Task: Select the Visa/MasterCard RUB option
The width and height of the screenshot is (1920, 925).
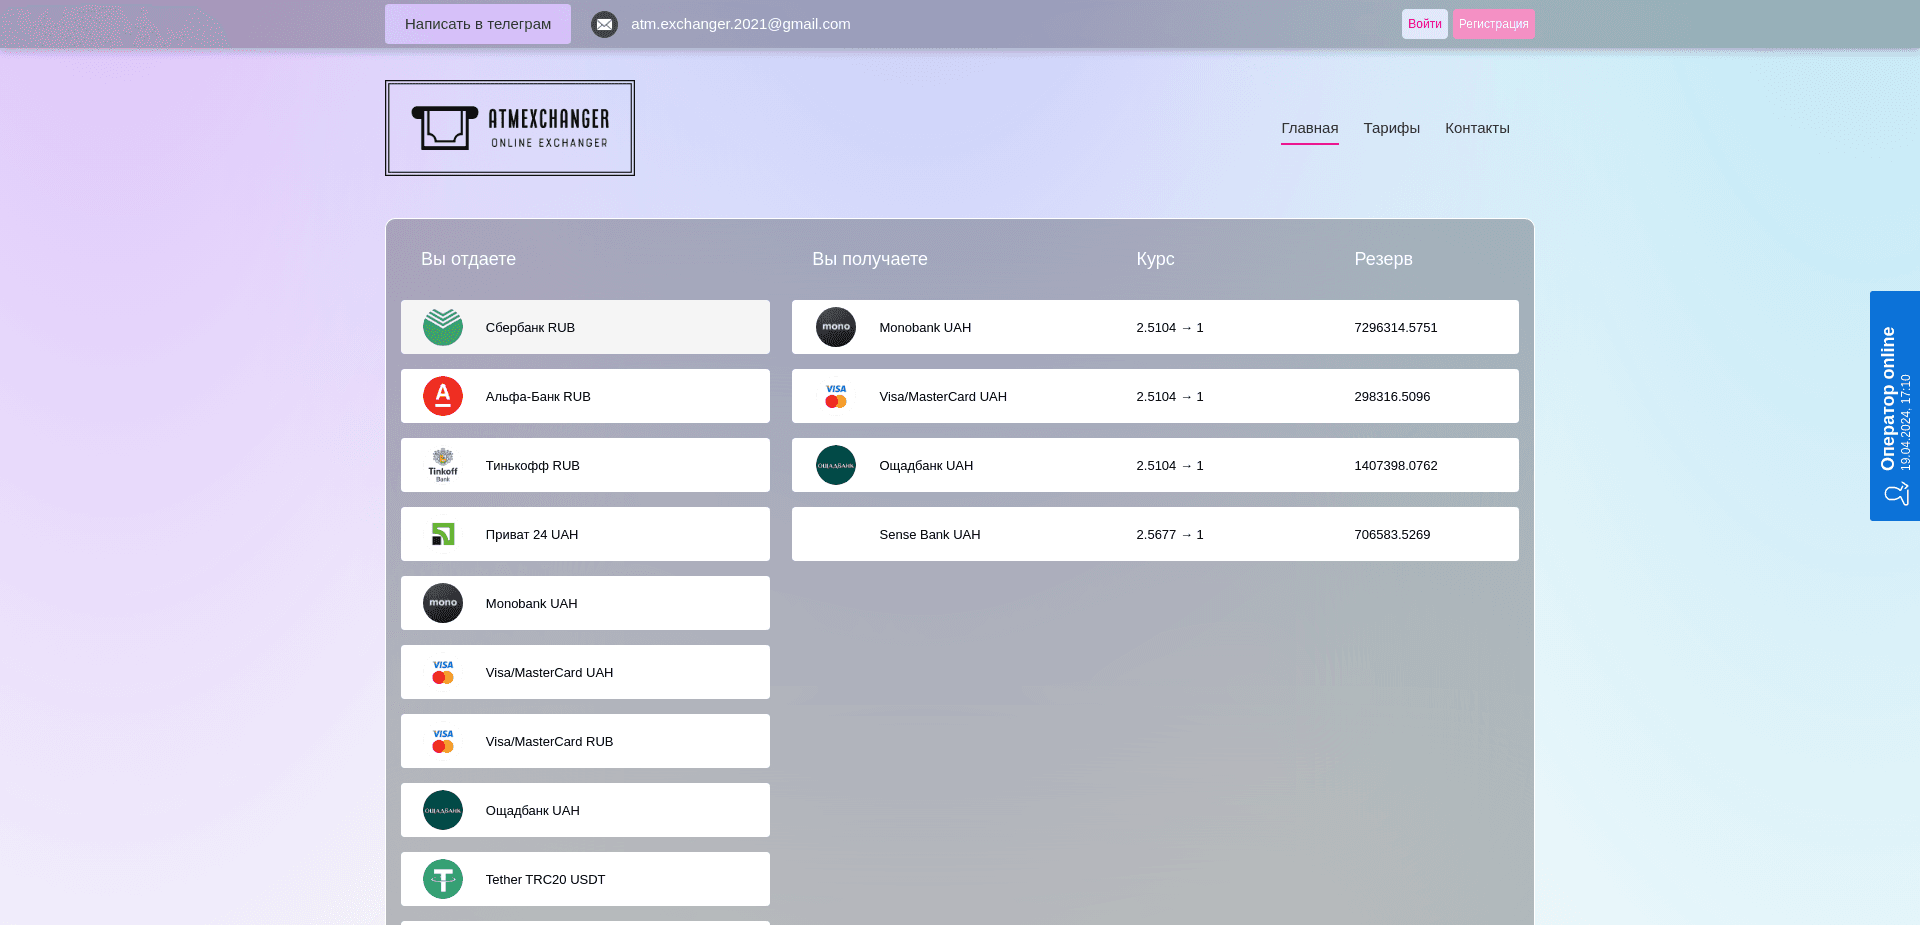Action: click(585, 741)
